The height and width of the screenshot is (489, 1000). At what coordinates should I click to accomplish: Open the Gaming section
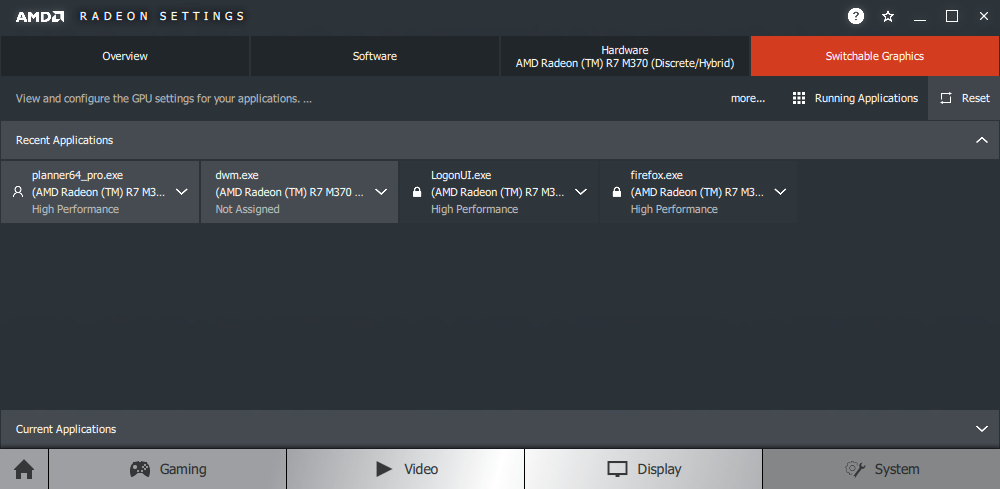tap(168, 469)
